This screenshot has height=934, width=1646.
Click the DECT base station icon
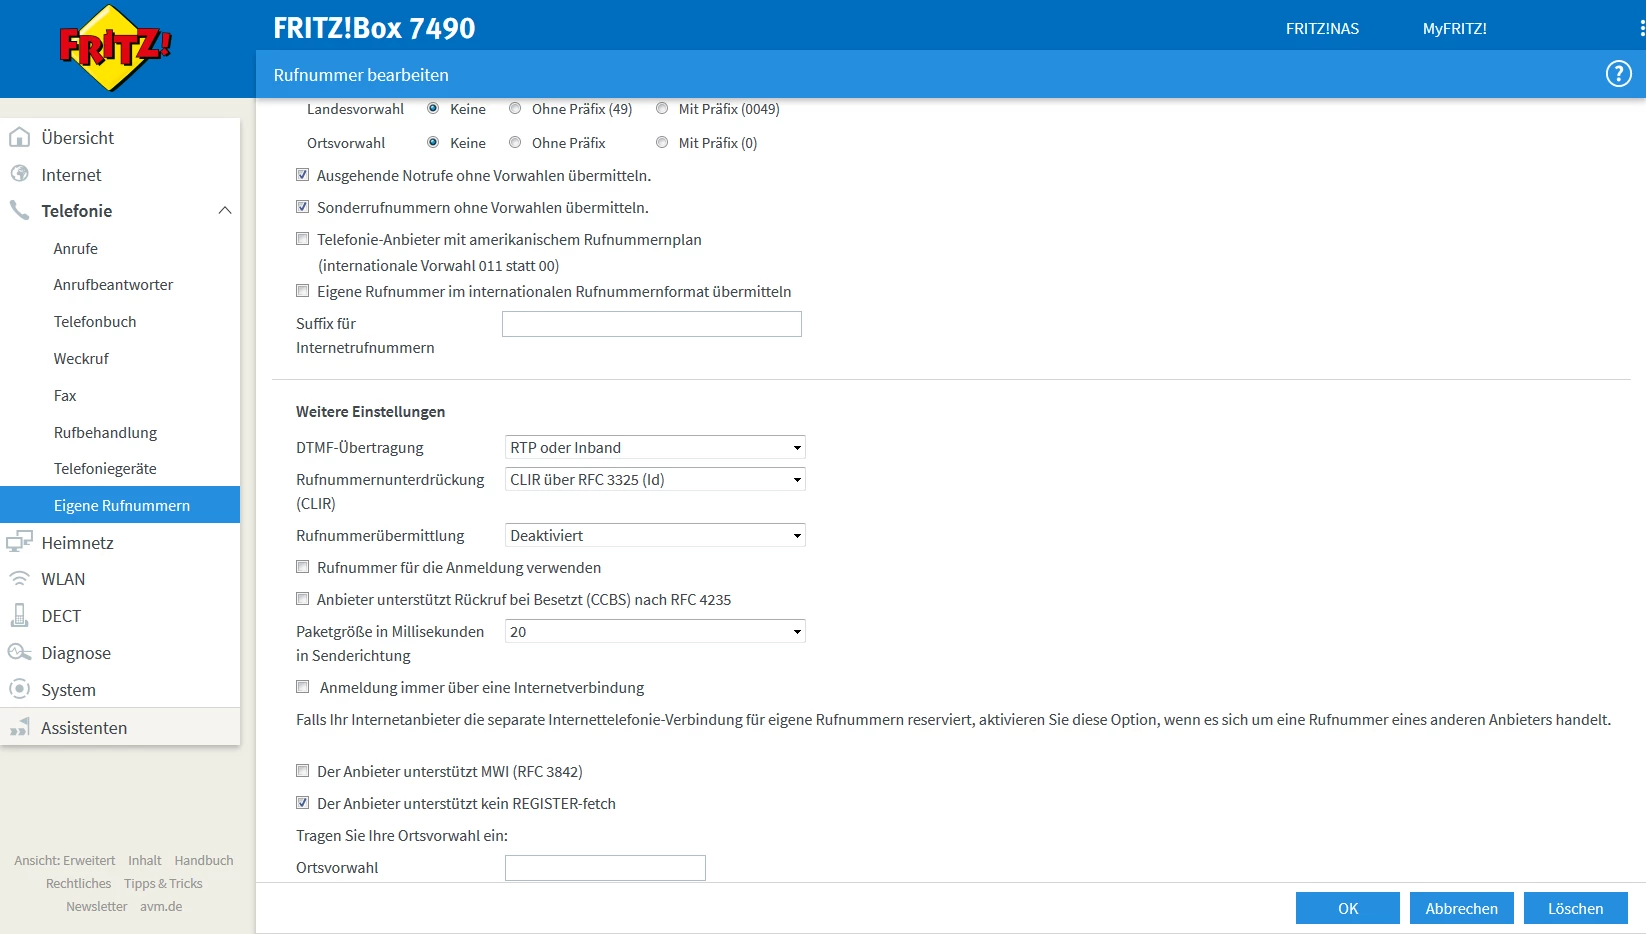[19, 615]
